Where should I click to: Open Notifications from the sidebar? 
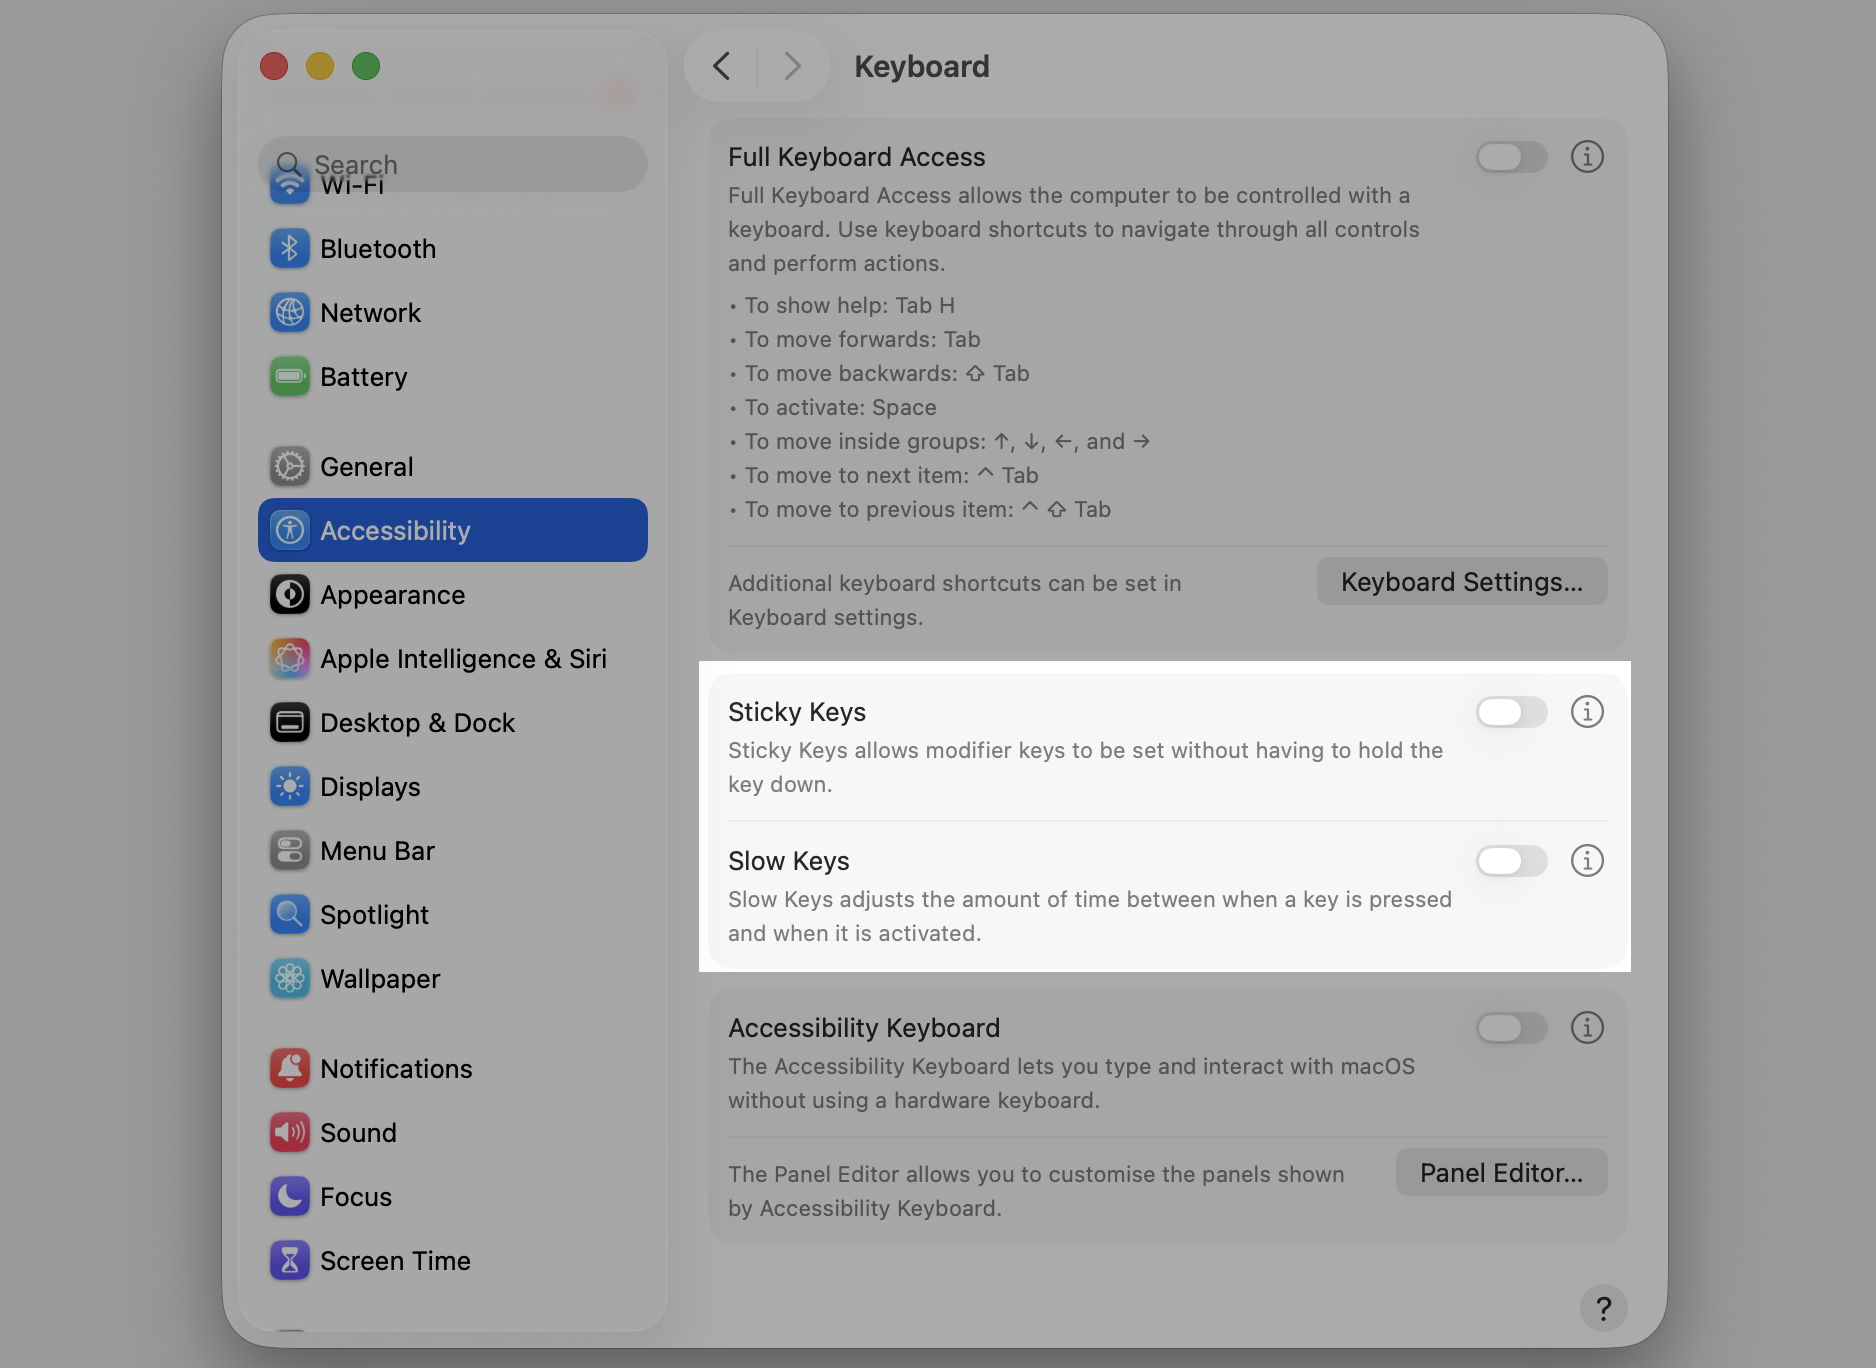(x=453, y=1068)
